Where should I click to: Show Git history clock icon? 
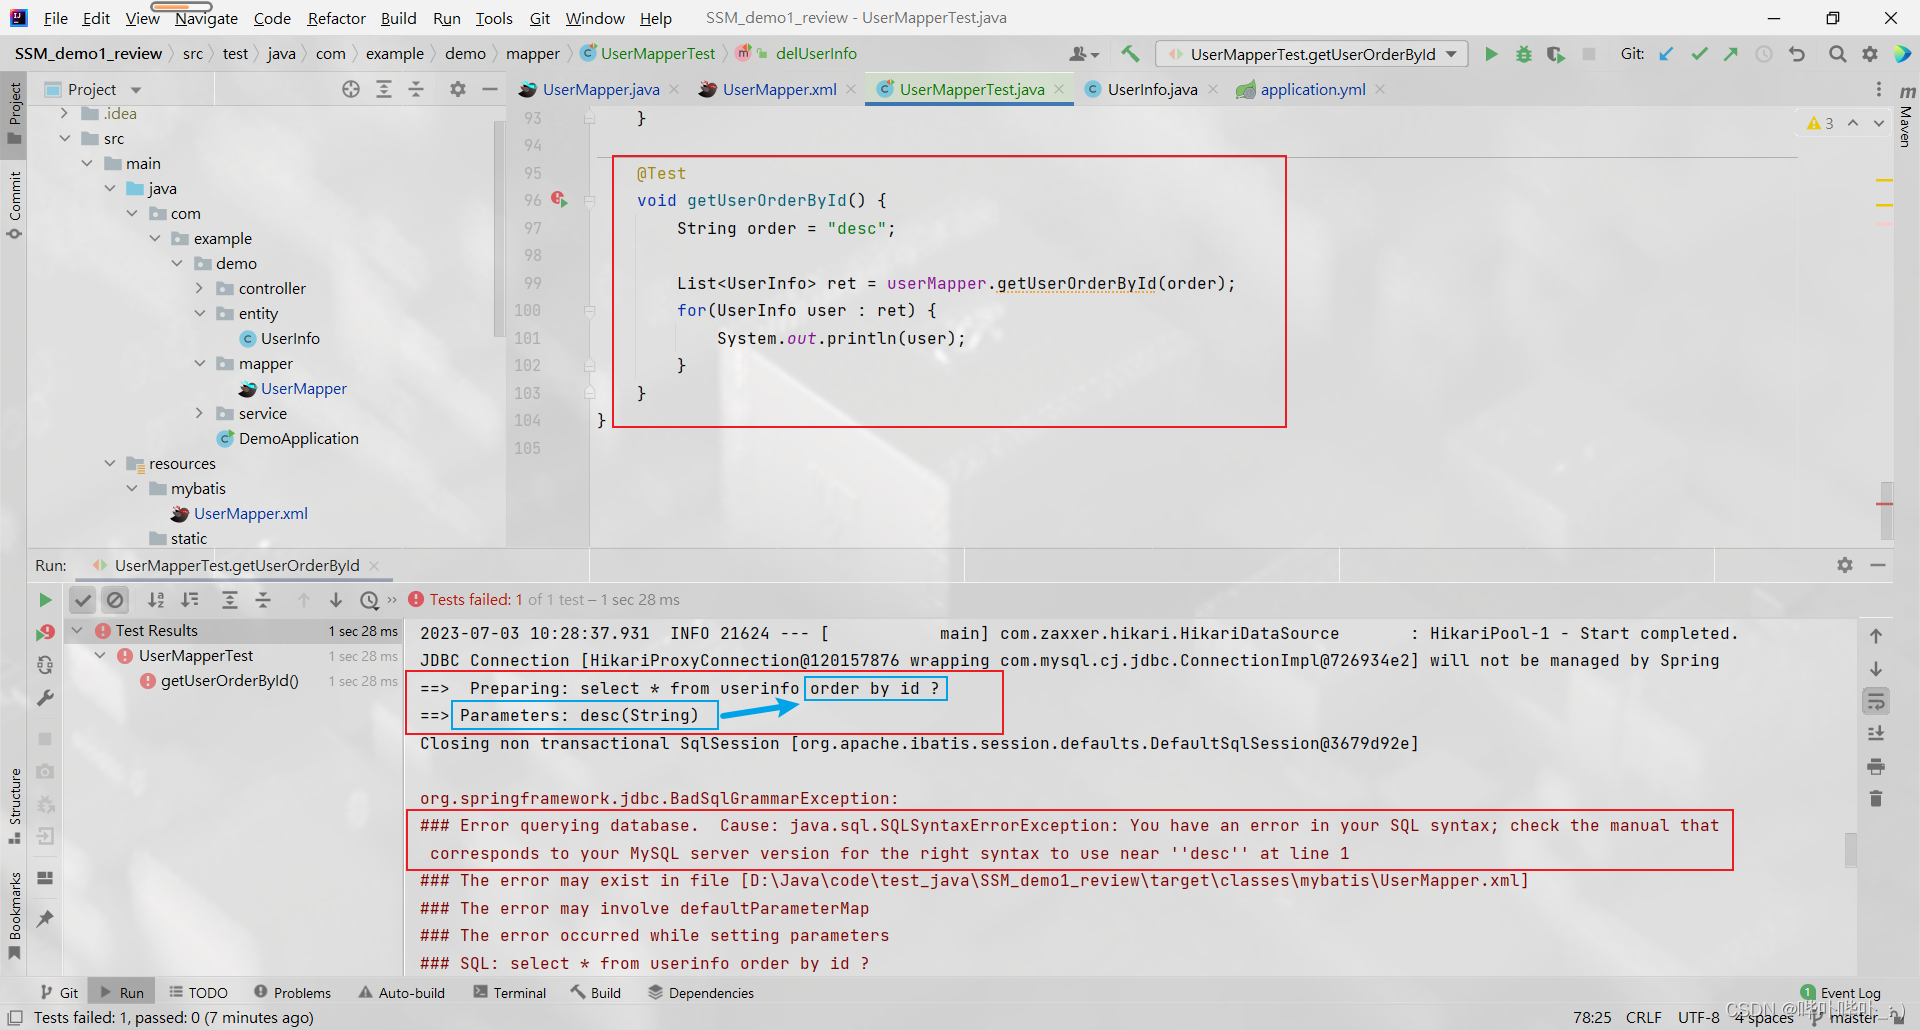1764,54
